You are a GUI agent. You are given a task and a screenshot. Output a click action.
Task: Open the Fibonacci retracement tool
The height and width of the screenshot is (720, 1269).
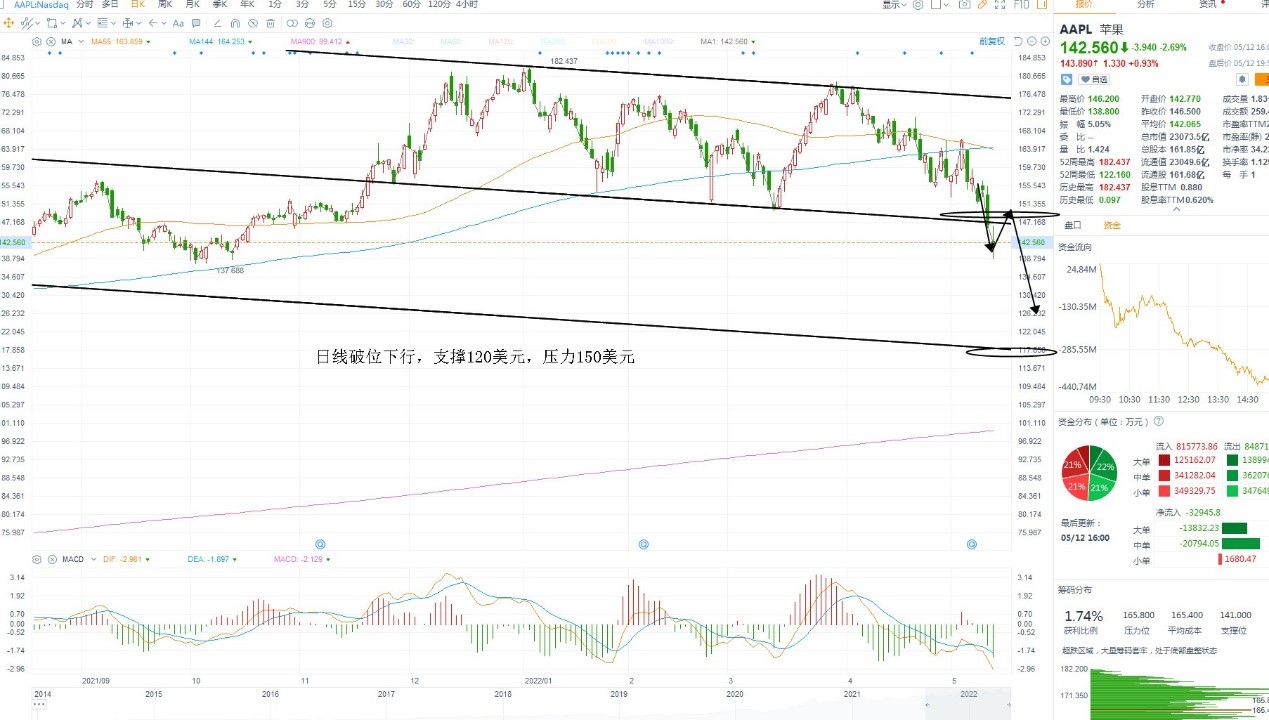pos(102,23)
